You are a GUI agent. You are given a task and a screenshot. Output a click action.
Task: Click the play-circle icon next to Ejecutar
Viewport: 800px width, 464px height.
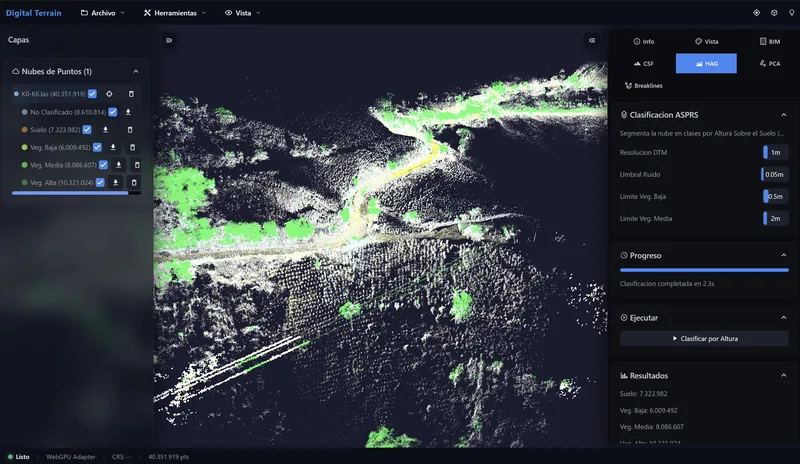click(623, 318)
